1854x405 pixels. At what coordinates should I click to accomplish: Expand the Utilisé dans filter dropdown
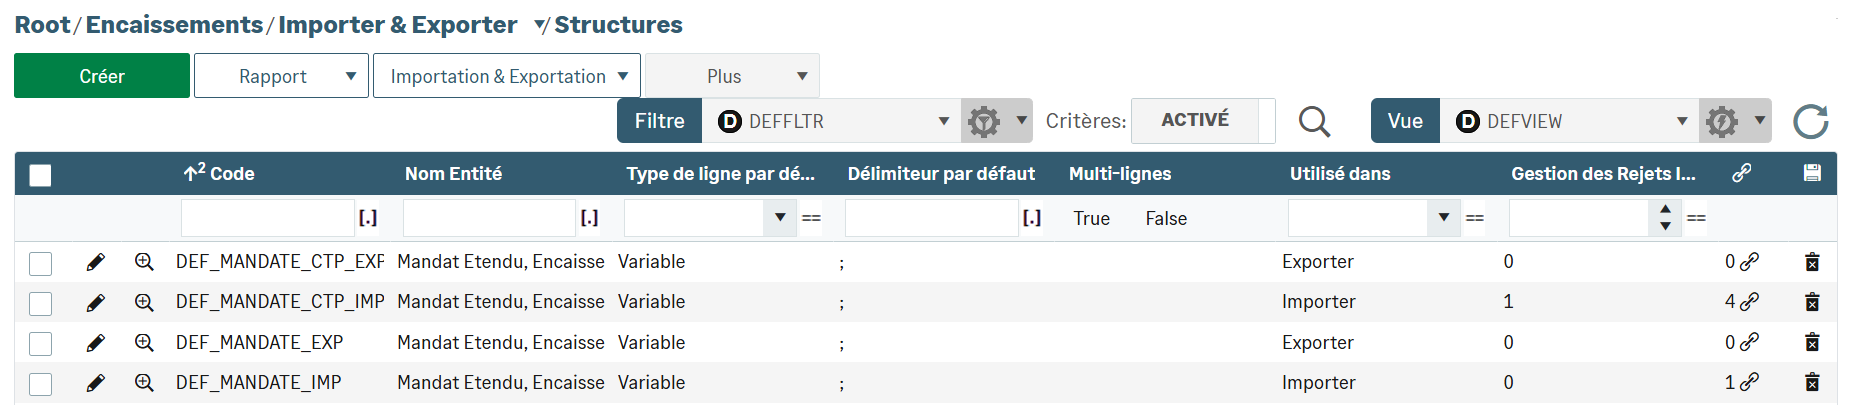pos(1442,218)
